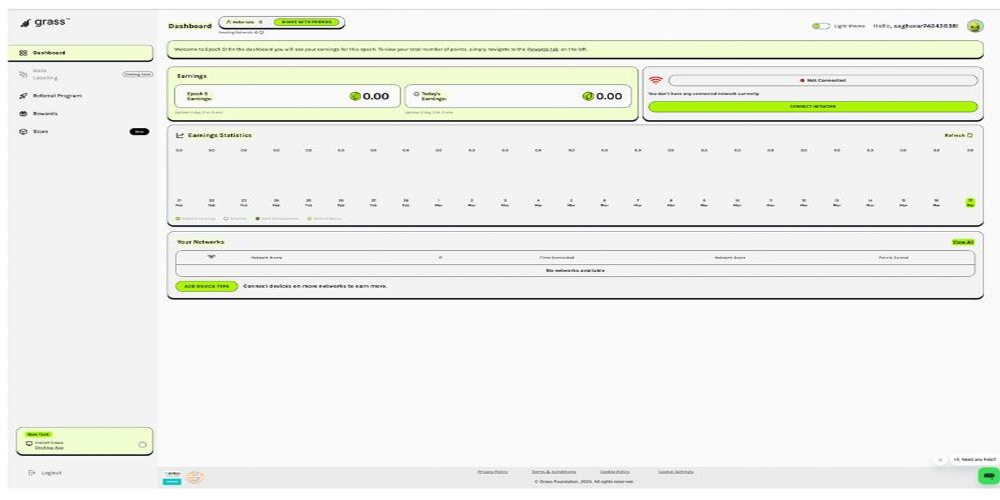Click the Connect Network button
Screen dimensions: 1000x500
pyautogui.click(x=812, y=106)
